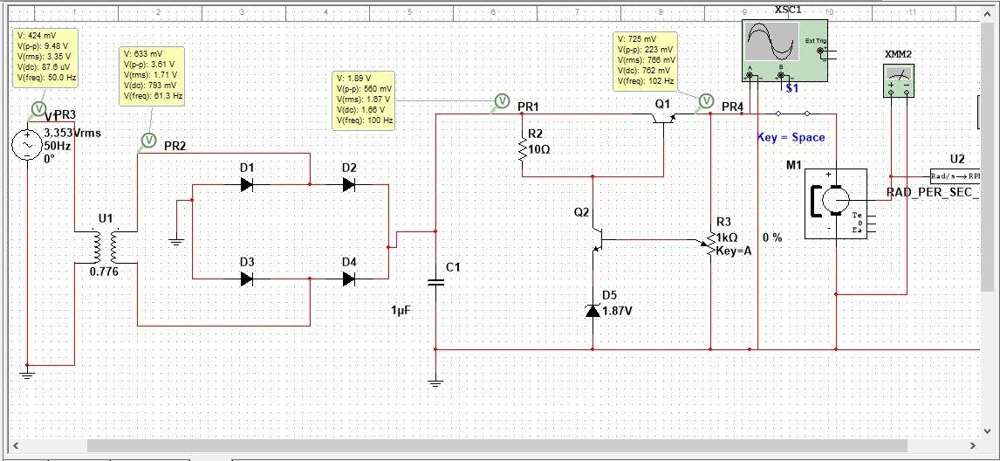Open multimeter XMM2 instrument
The height and width of the screenshot is (461, 1000).
(x=898, y=81)
